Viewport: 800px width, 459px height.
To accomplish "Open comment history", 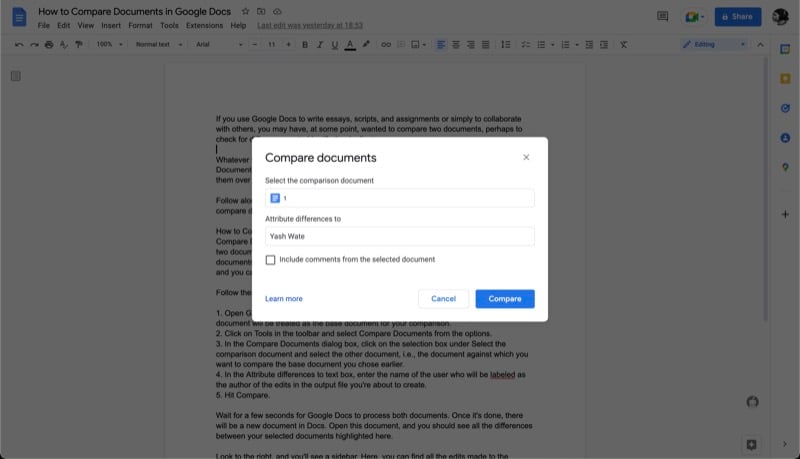I will tap(662, 16).
